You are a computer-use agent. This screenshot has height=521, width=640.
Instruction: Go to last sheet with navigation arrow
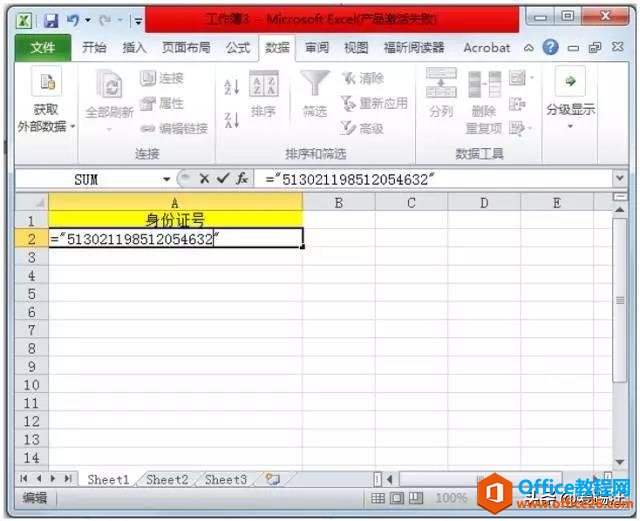[68, 478]
